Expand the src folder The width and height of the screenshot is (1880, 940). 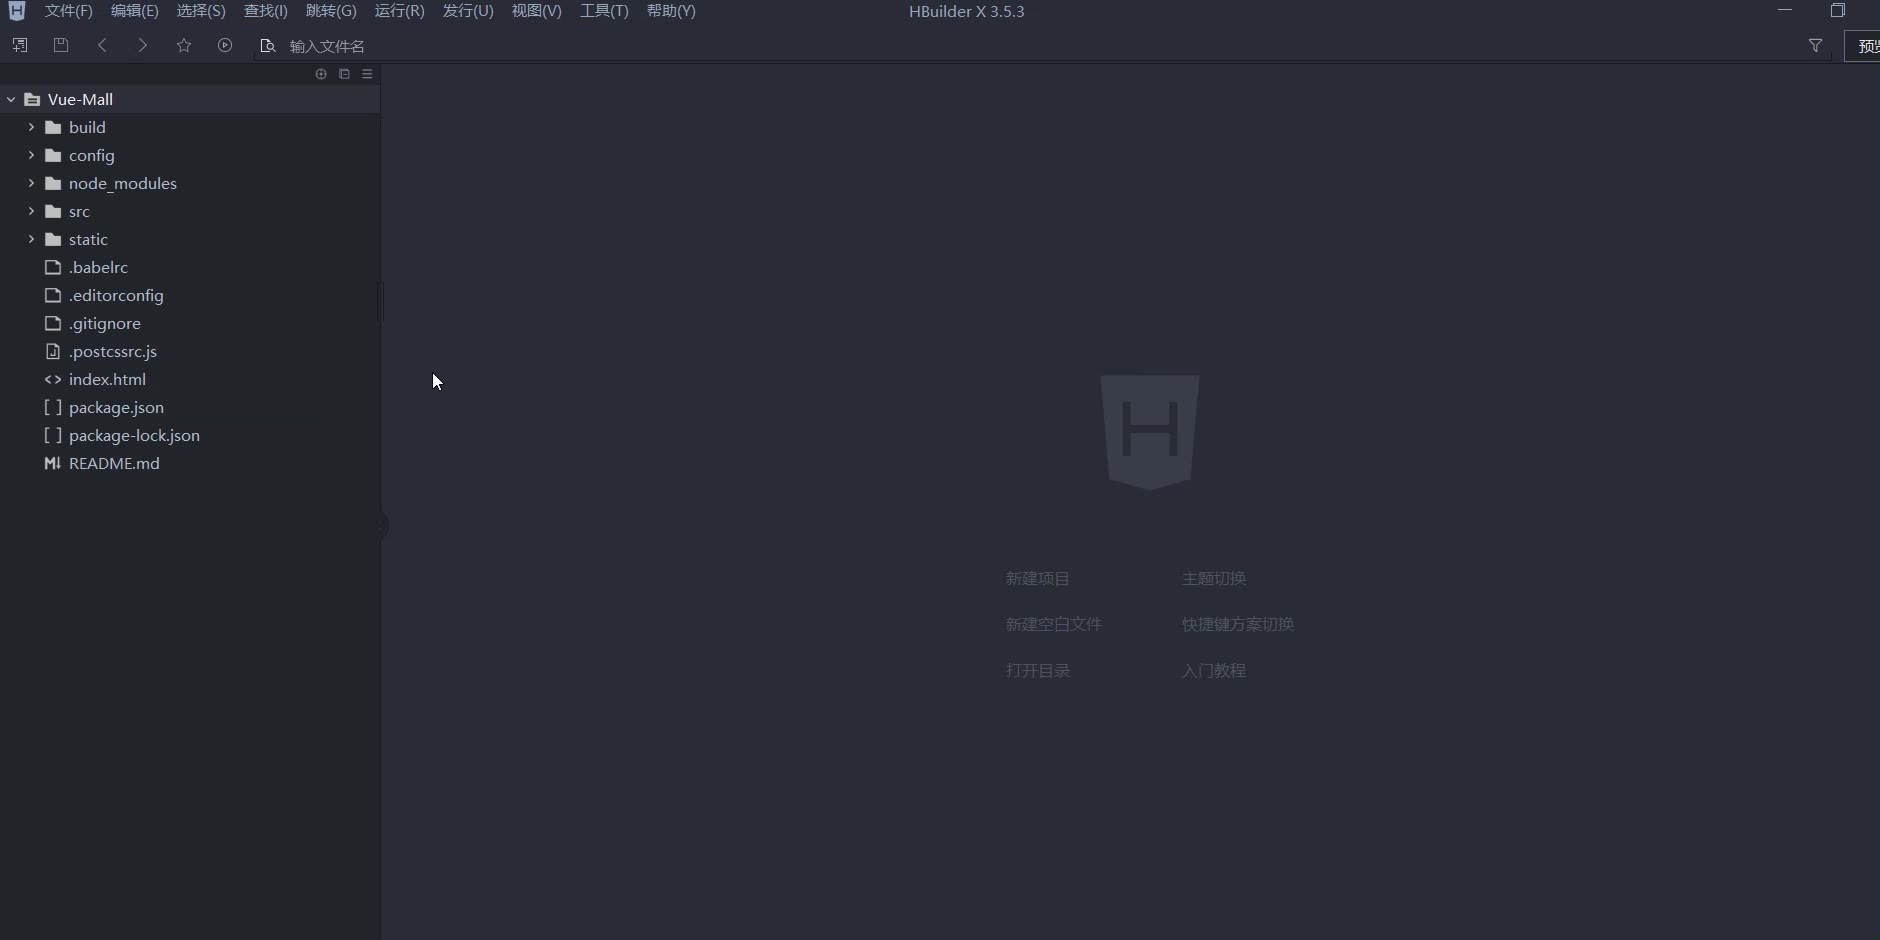(x=31, y=211)
